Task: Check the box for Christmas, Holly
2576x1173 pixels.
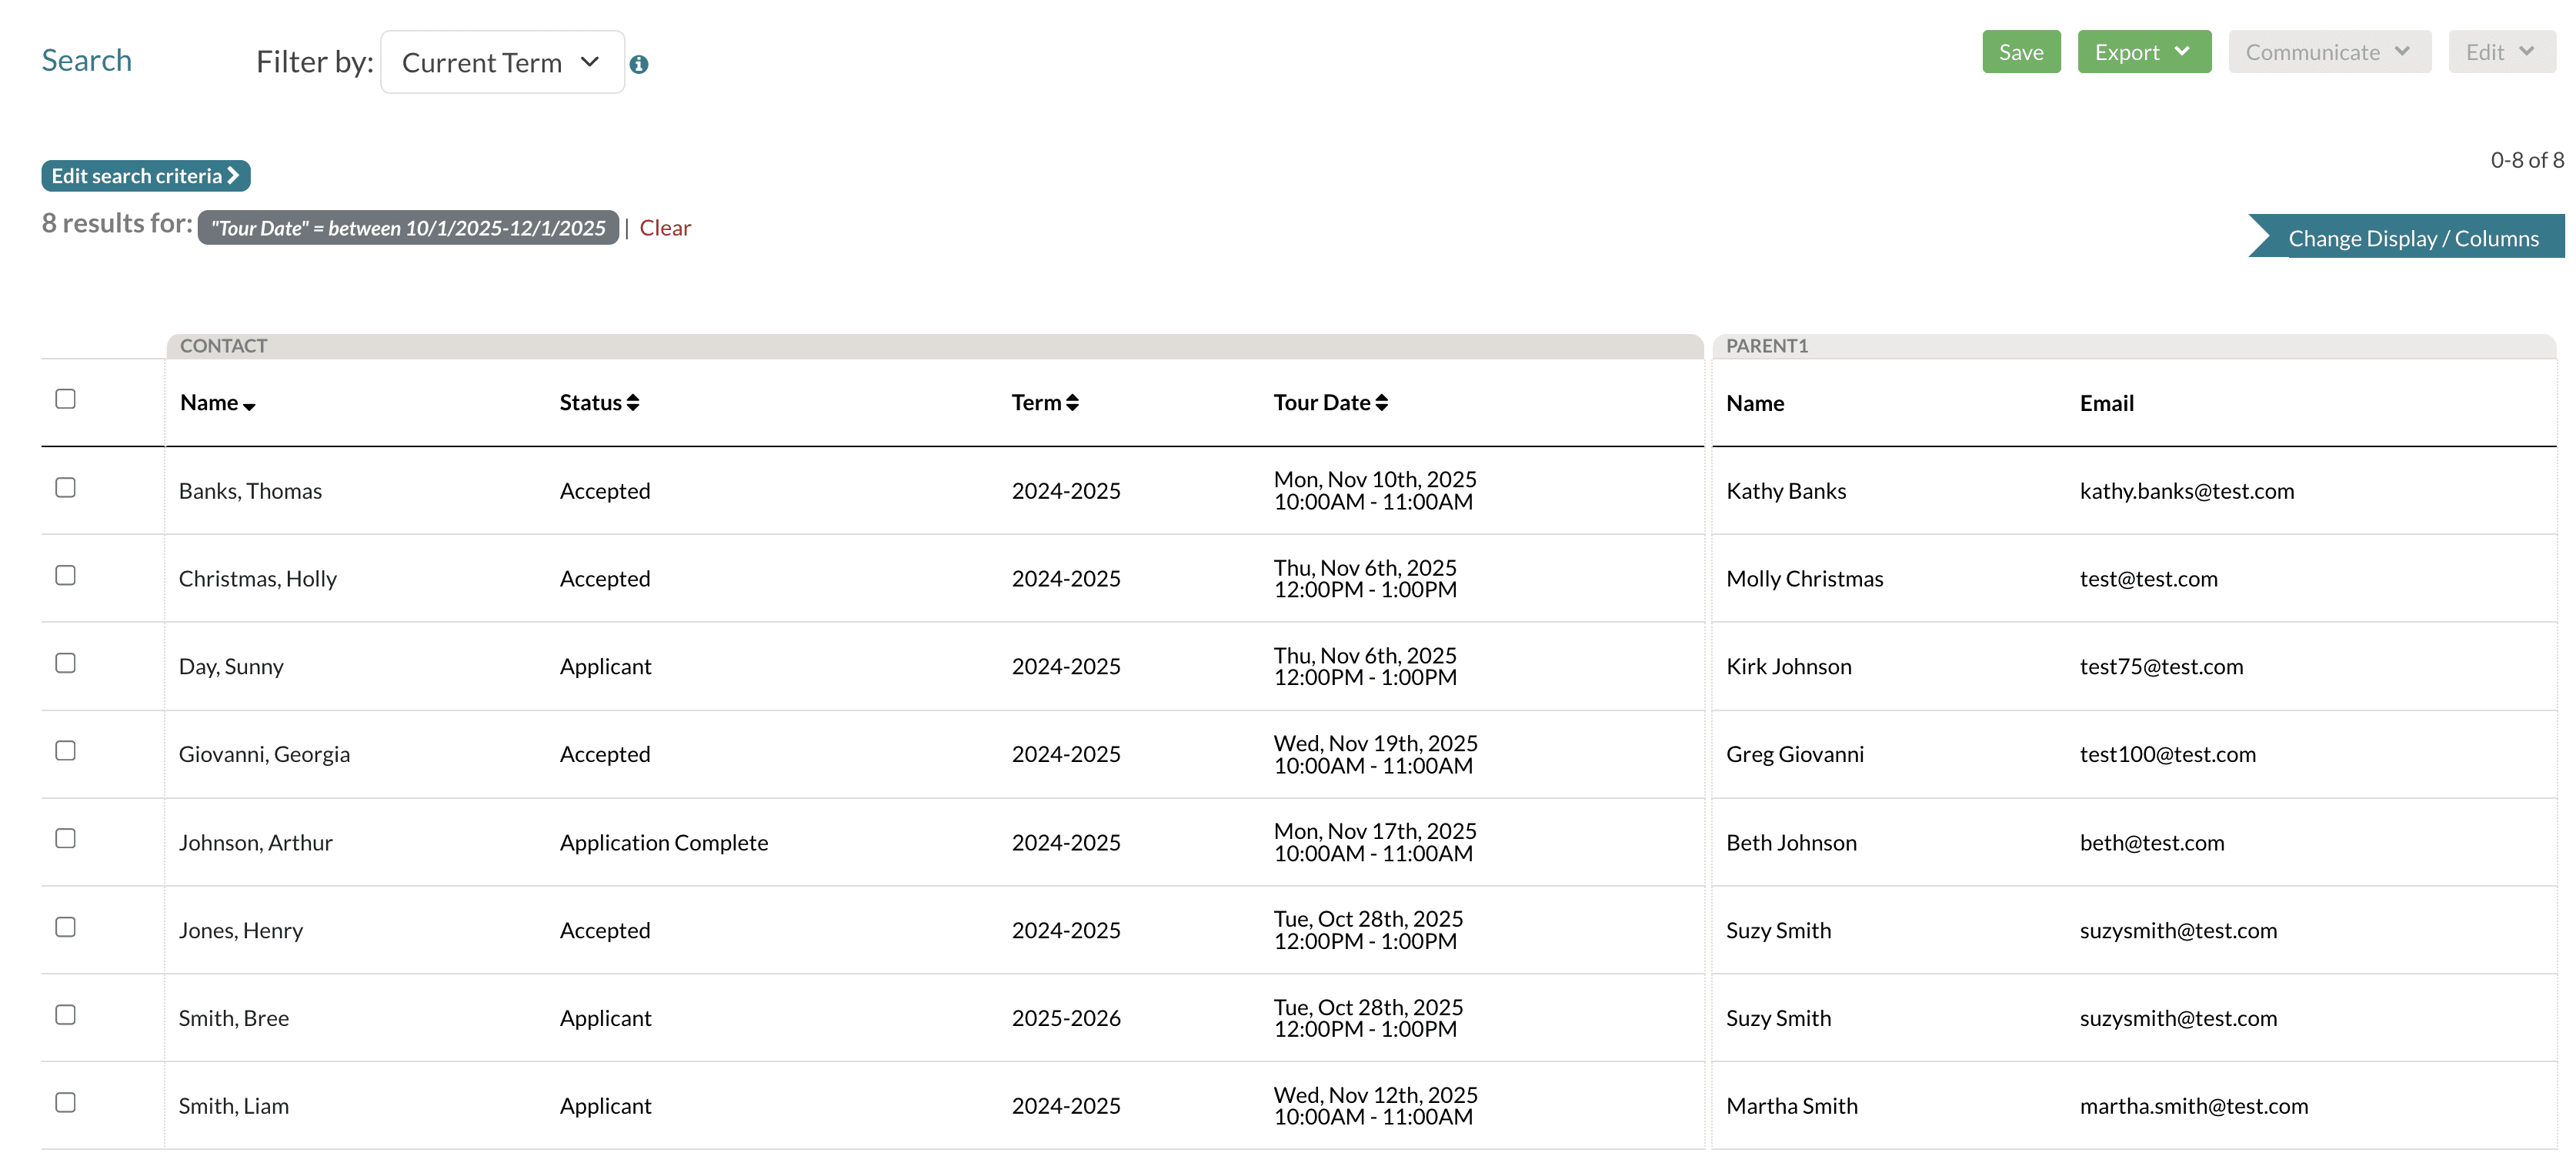Action: coord(66,575)
